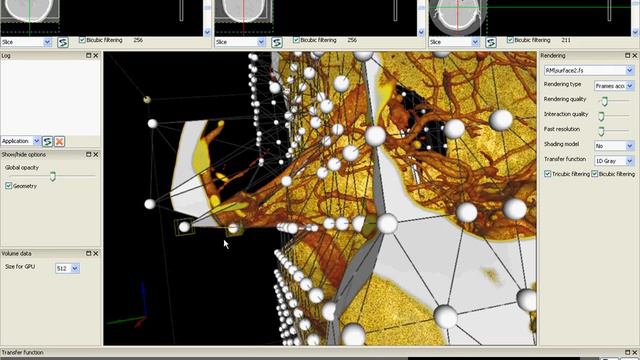Undock the Rendering panel

628,55
